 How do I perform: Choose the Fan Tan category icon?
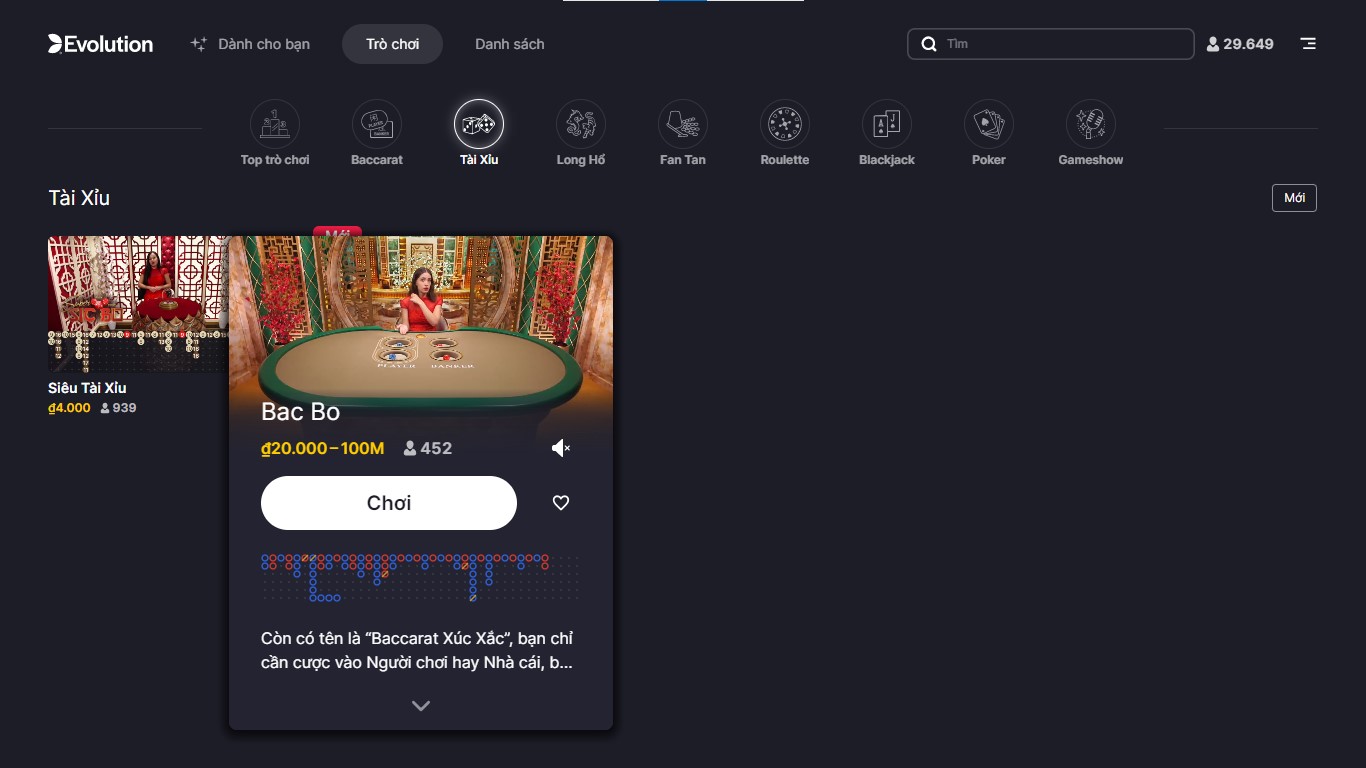683,125
